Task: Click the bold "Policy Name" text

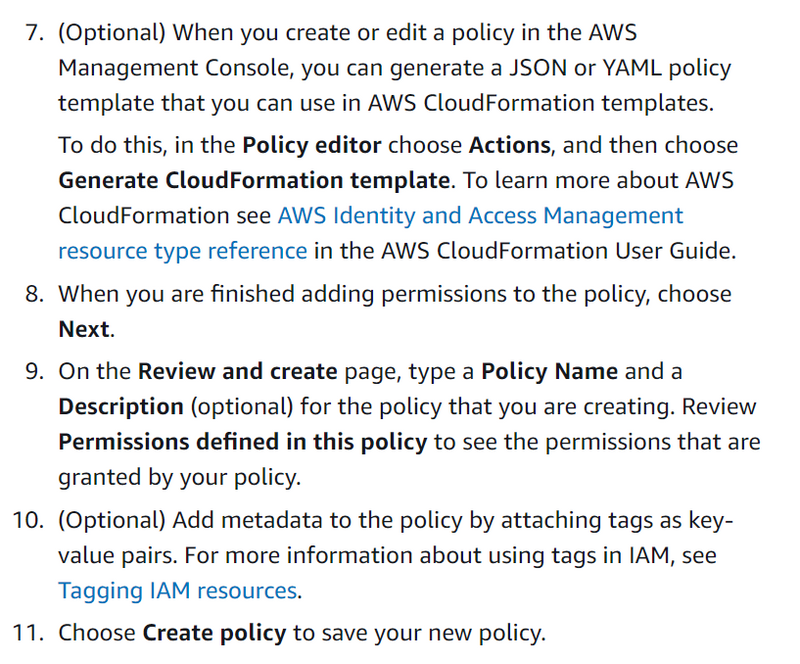Action: [x=549, y=372]
